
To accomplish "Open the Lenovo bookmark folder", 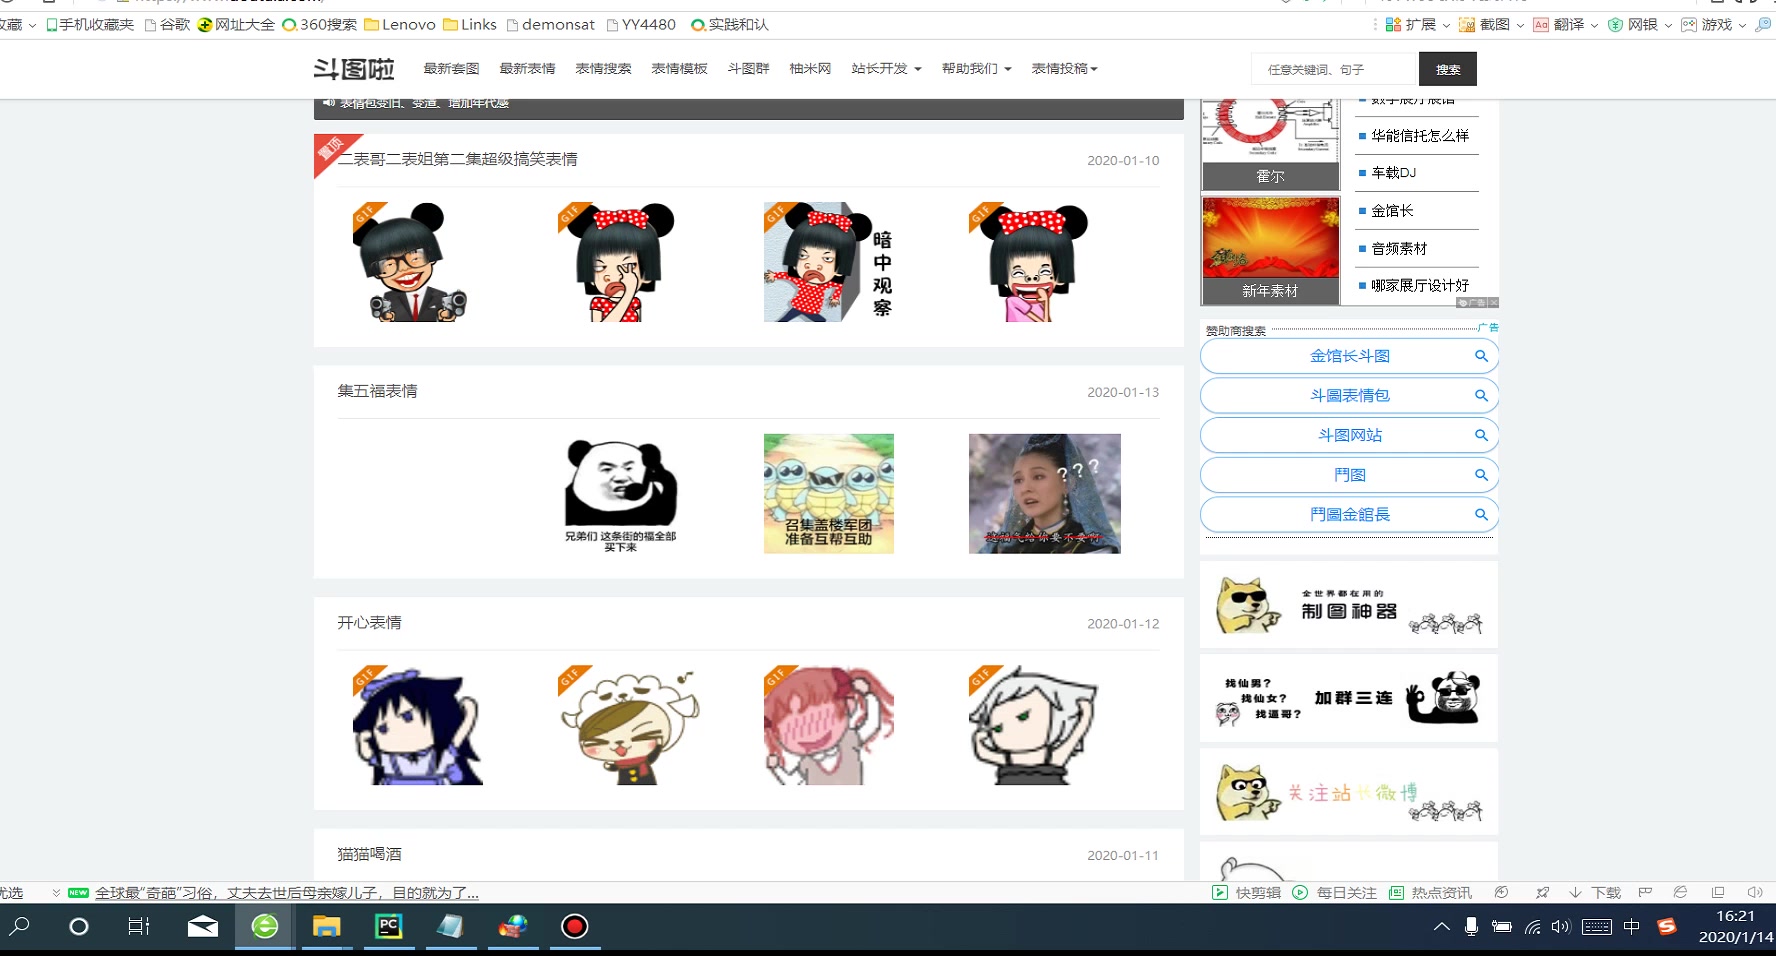I will click(400, 24).
